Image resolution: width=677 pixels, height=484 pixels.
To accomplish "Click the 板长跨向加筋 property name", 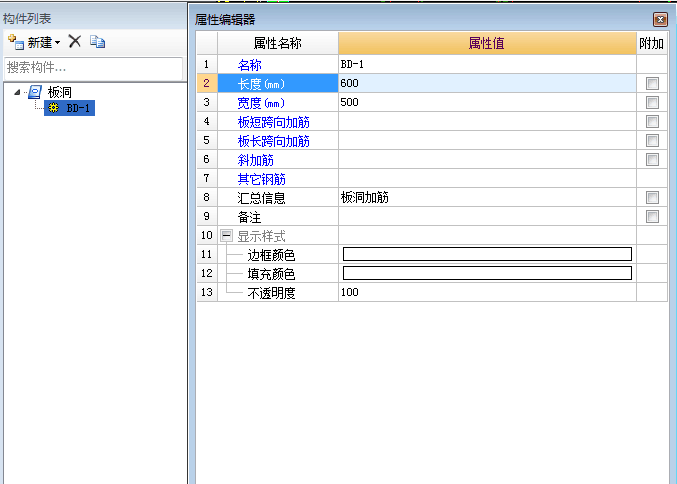I will pyautogui.click(x=273, y=141).
